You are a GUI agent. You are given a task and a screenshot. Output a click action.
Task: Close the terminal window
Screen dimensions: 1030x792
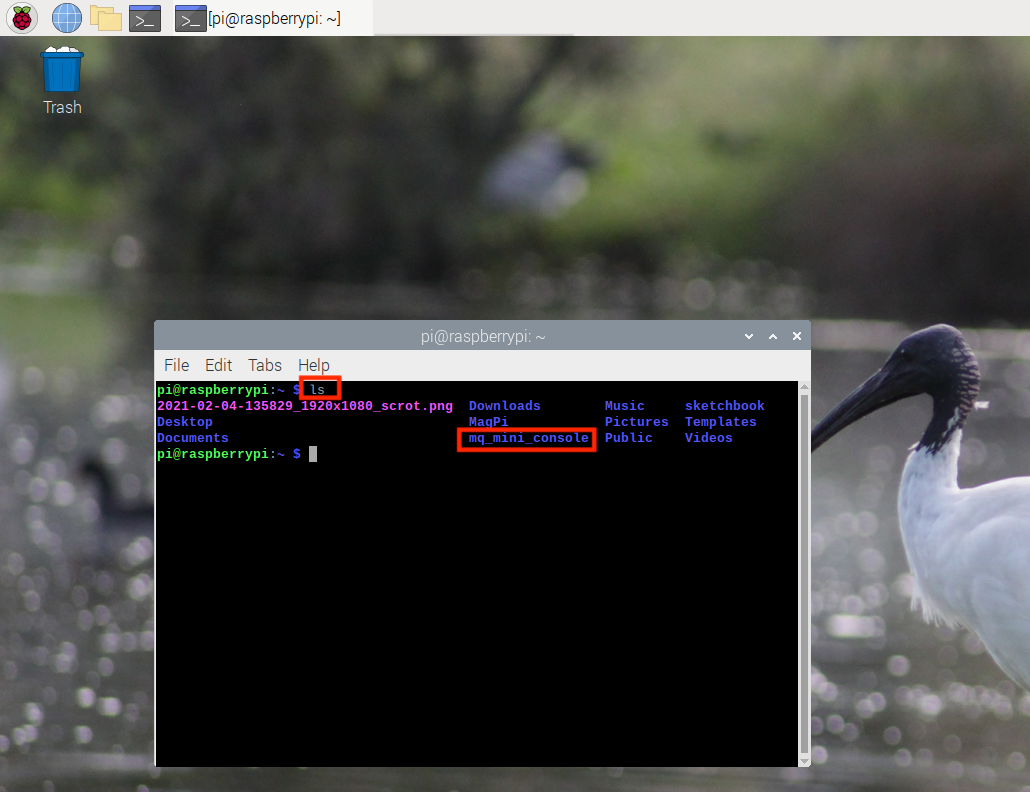click(797, 336)
